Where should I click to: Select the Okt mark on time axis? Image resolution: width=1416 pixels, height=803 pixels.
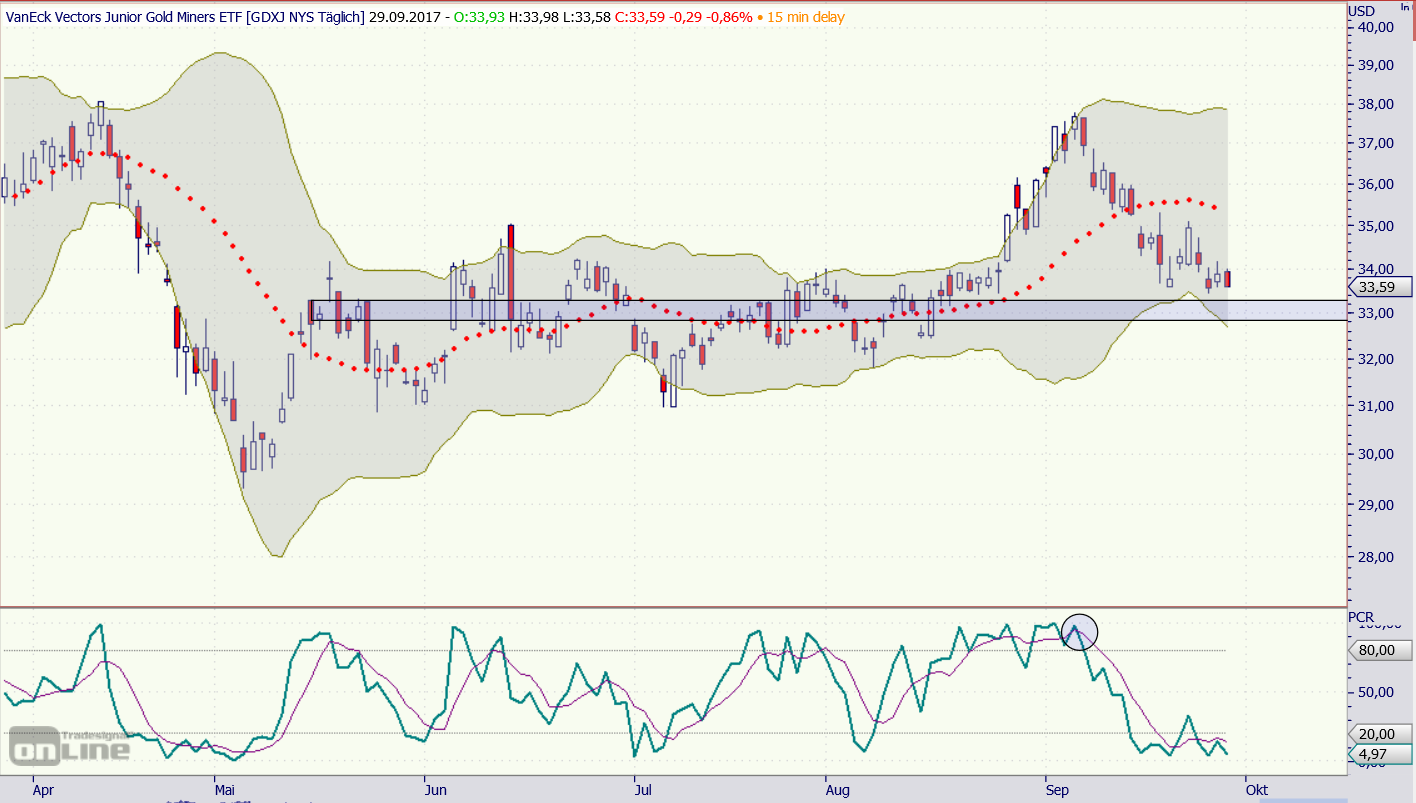[1256, 789]
